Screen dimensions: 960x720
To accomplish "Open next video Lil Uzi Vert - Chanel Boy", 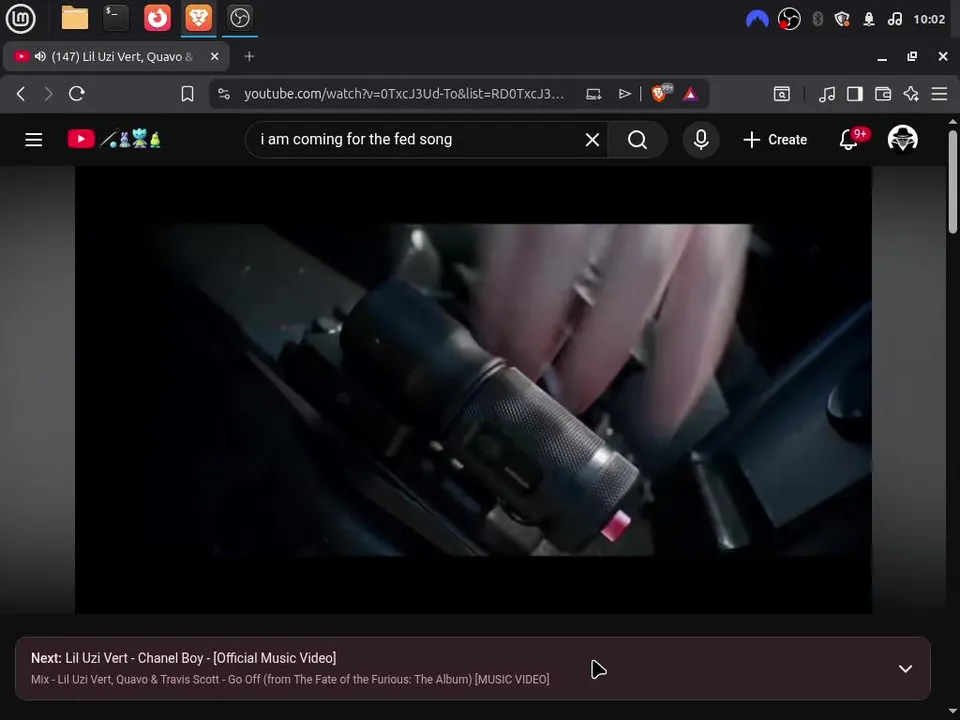I will pos(184,658).
